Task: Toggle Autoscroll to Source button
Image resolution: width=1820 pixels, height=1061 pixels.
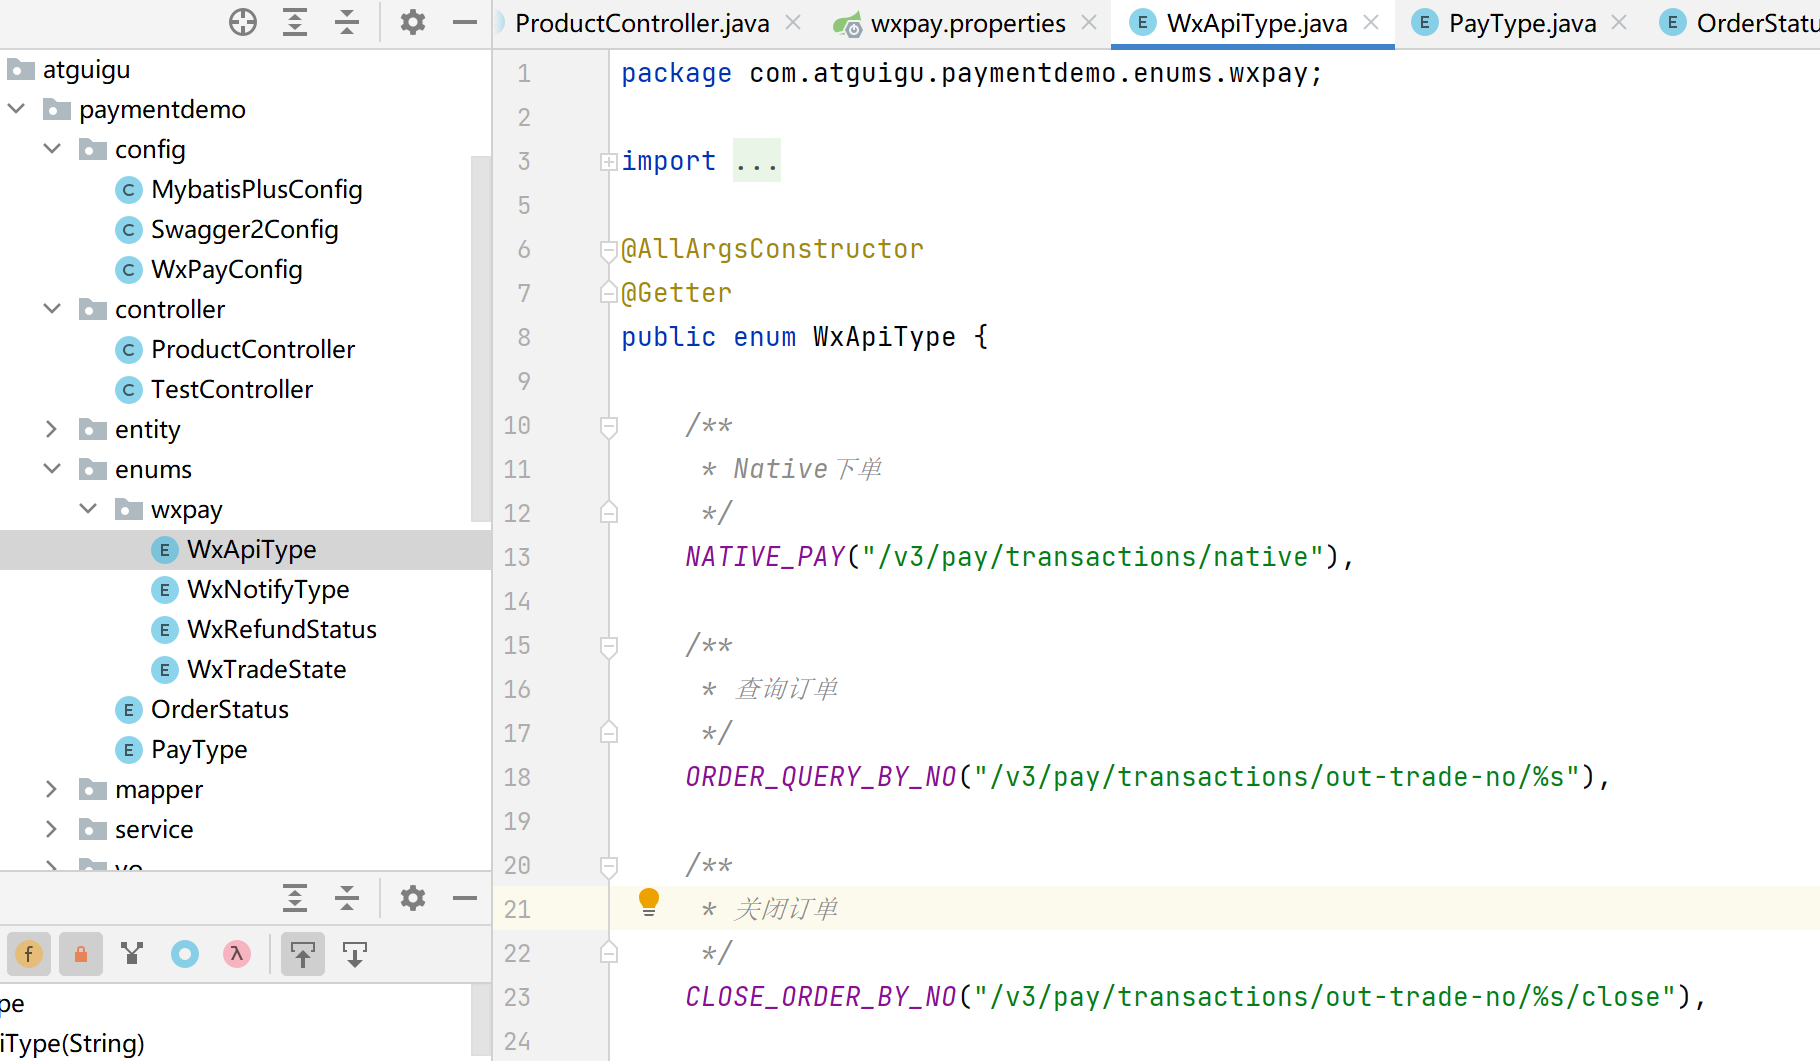Action: pos(303,954)
